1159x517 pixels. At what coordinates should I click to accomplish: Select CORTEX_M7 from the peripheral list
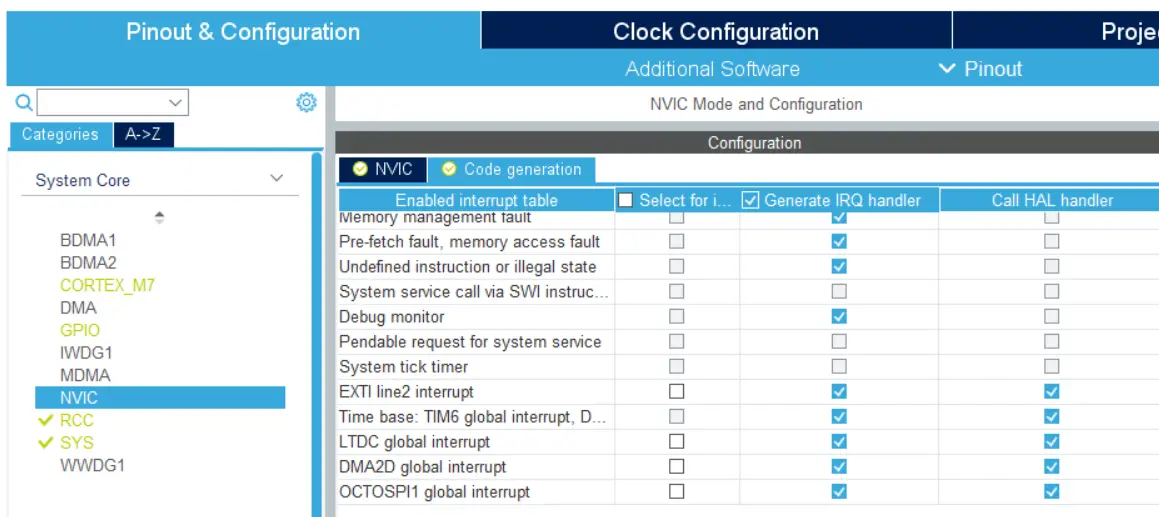(107, 285)
